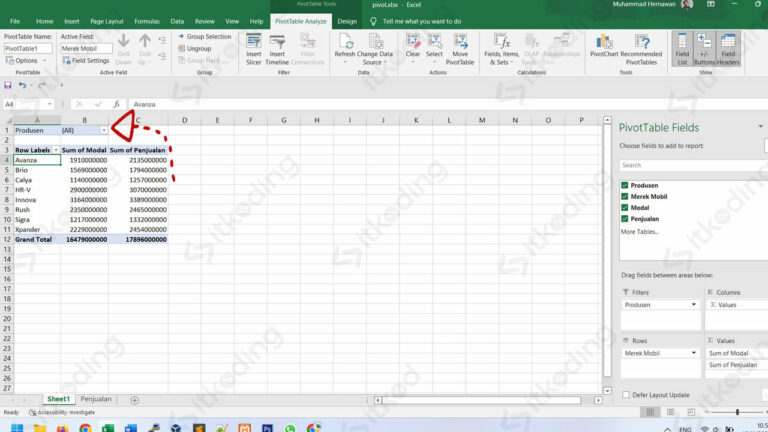Open the Design tab
This screenshot has height=432, width=768.
[347, 22]
